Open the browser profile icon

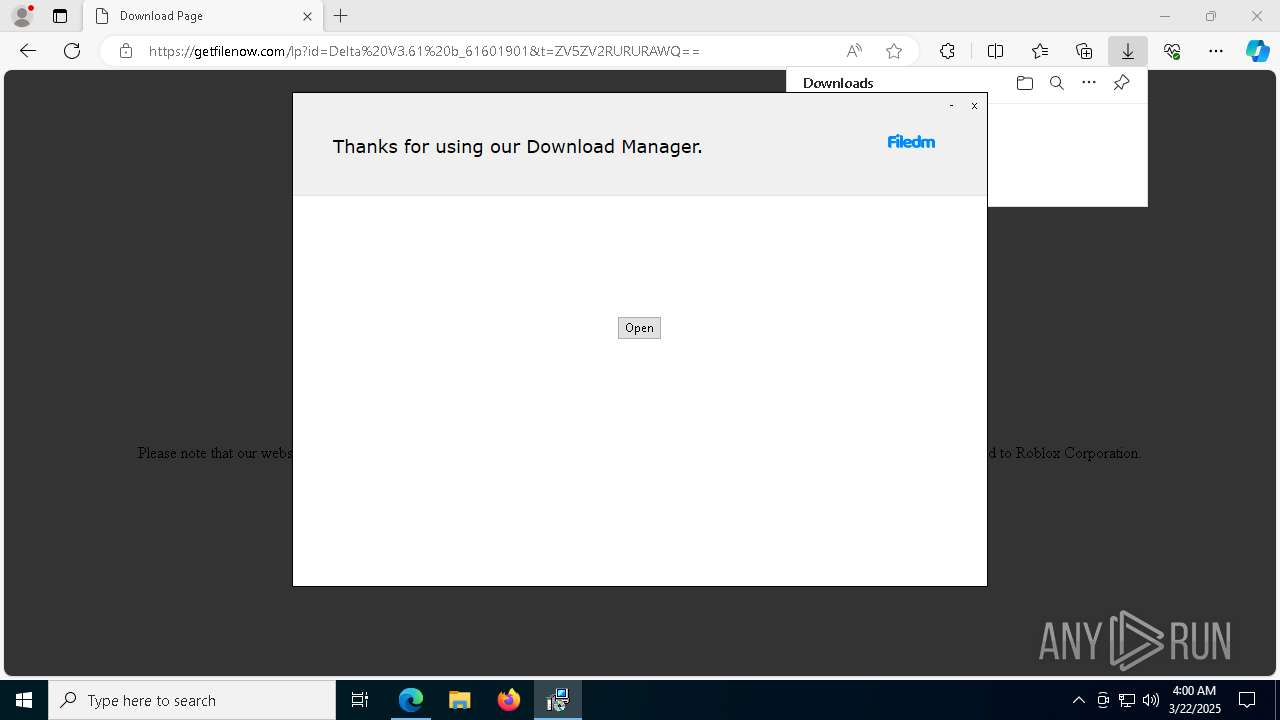tap(22, 16)
